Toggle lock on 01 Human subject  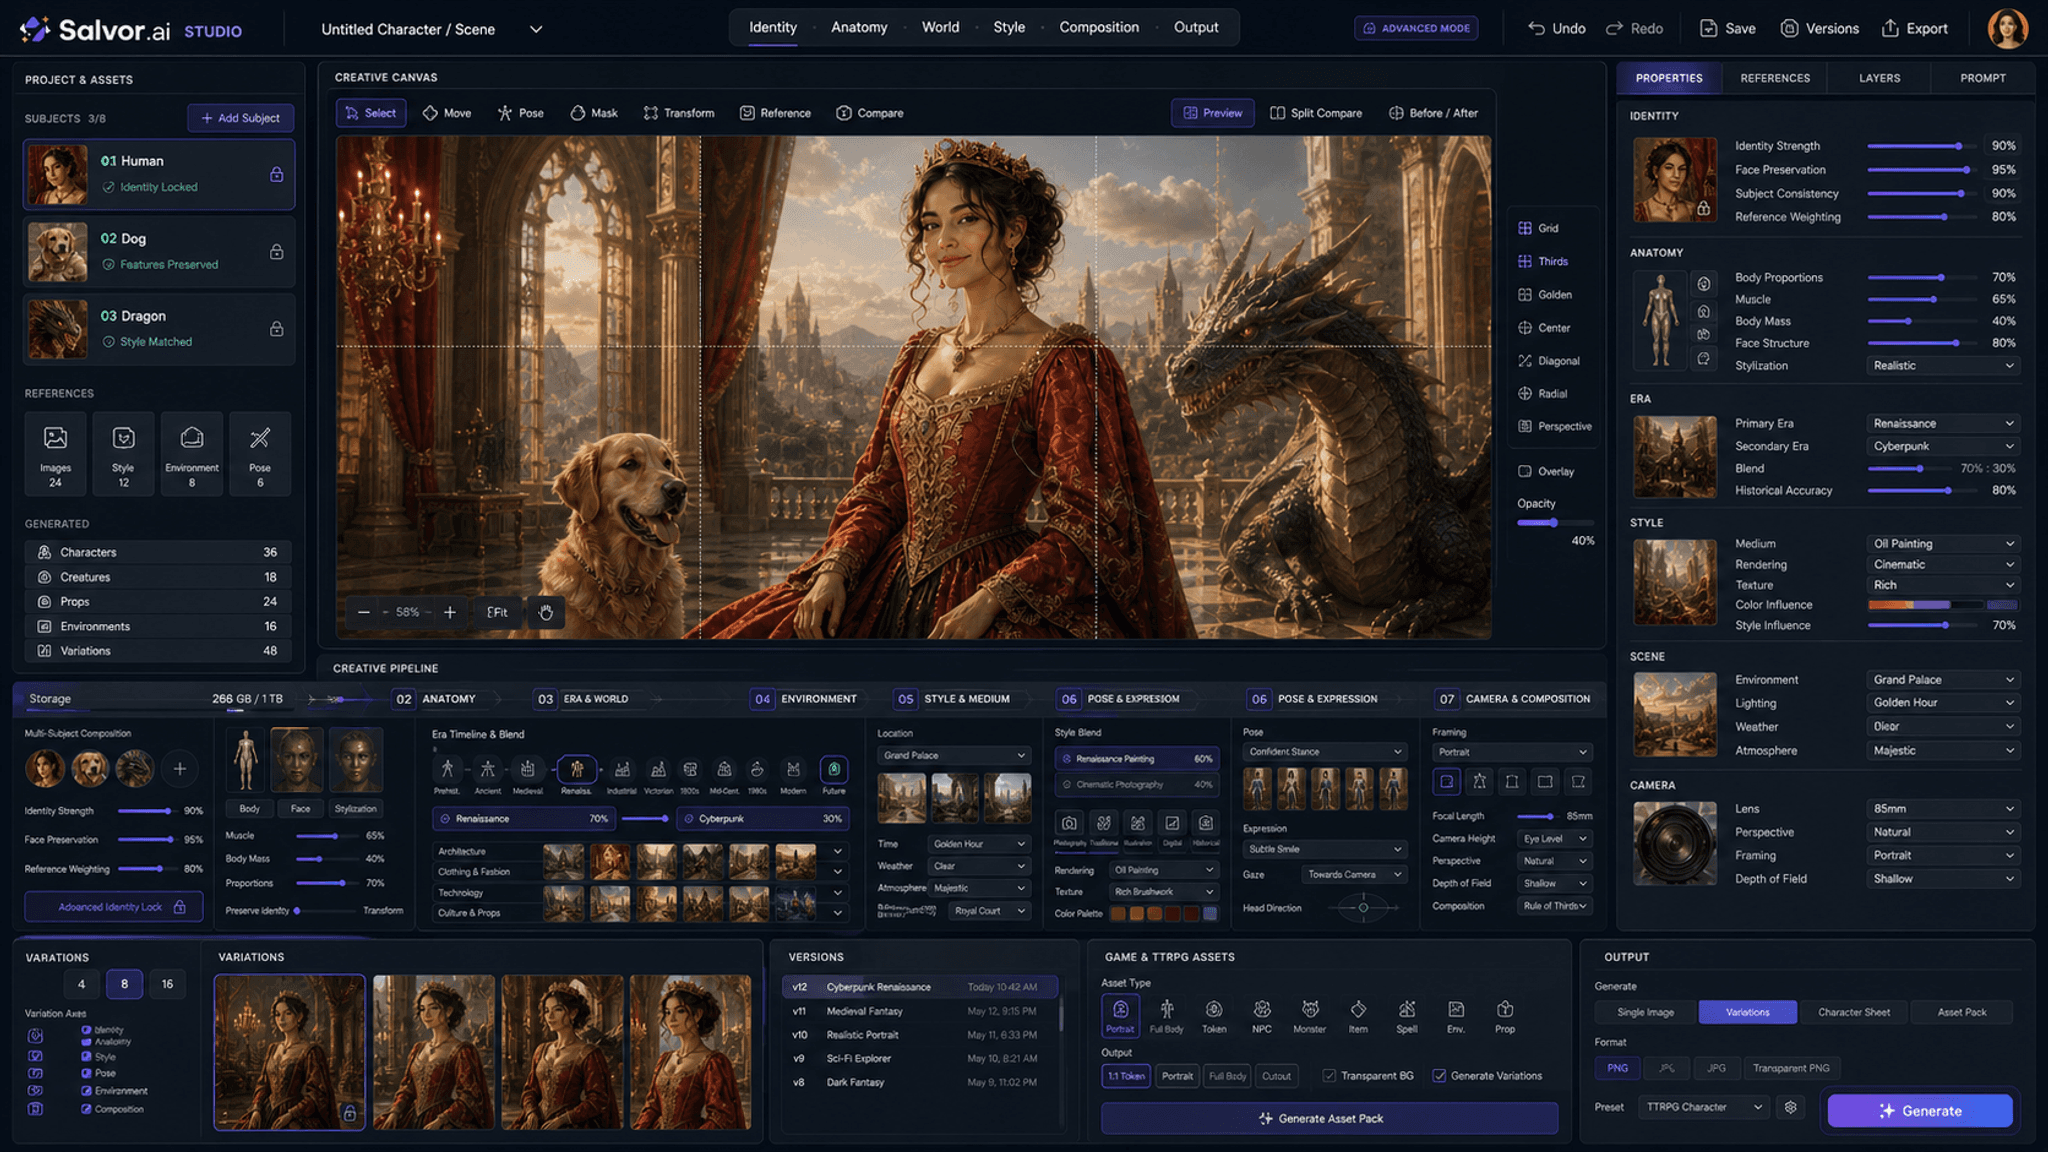[x=276, y=175]
